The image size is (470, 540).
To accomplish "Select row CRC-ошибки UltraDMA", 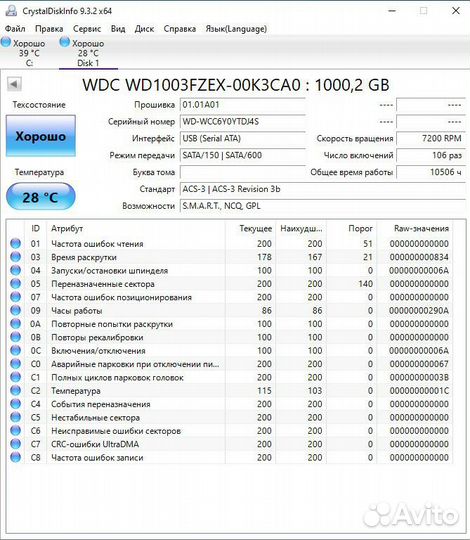I will tap(229, 444).
